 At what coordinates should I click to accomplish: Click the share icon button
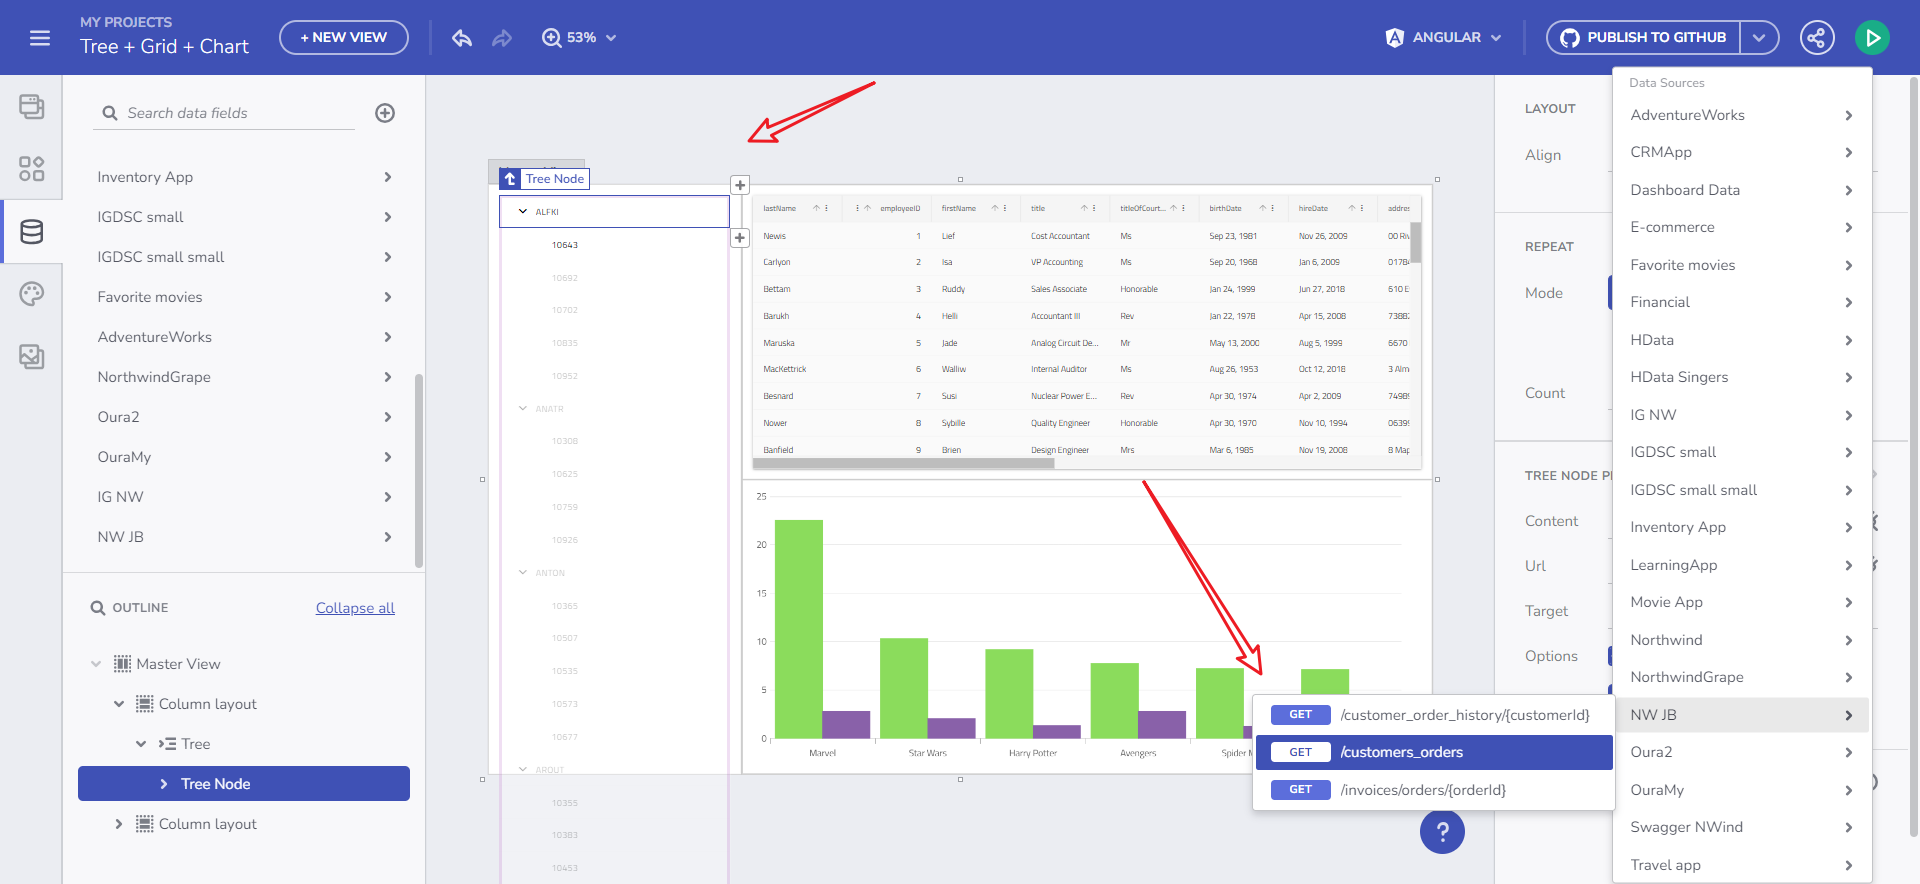(x=1816, y=38)
